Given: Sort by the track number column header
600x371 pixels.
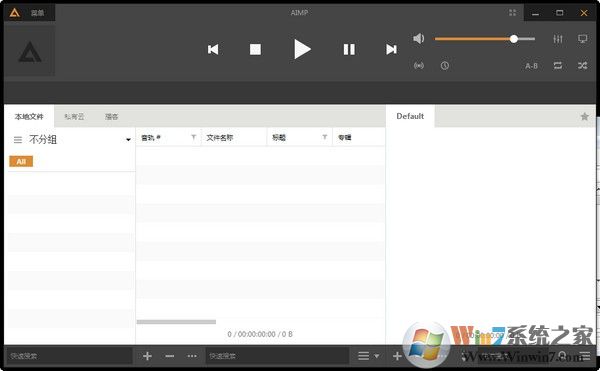Looking at the screenshot, I should pyautogui.click(x=150, y=137).
